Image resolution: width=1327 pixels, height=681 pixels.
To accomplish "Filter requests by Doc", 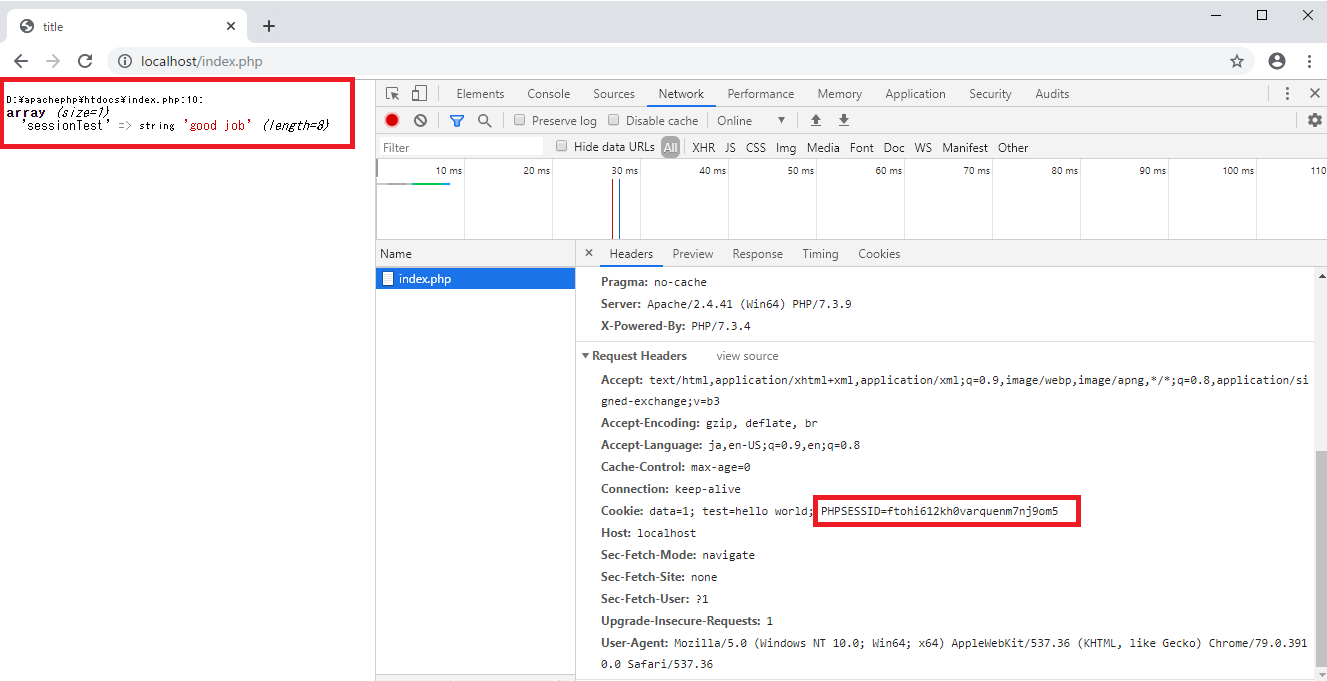I will (x=894, y=147).
